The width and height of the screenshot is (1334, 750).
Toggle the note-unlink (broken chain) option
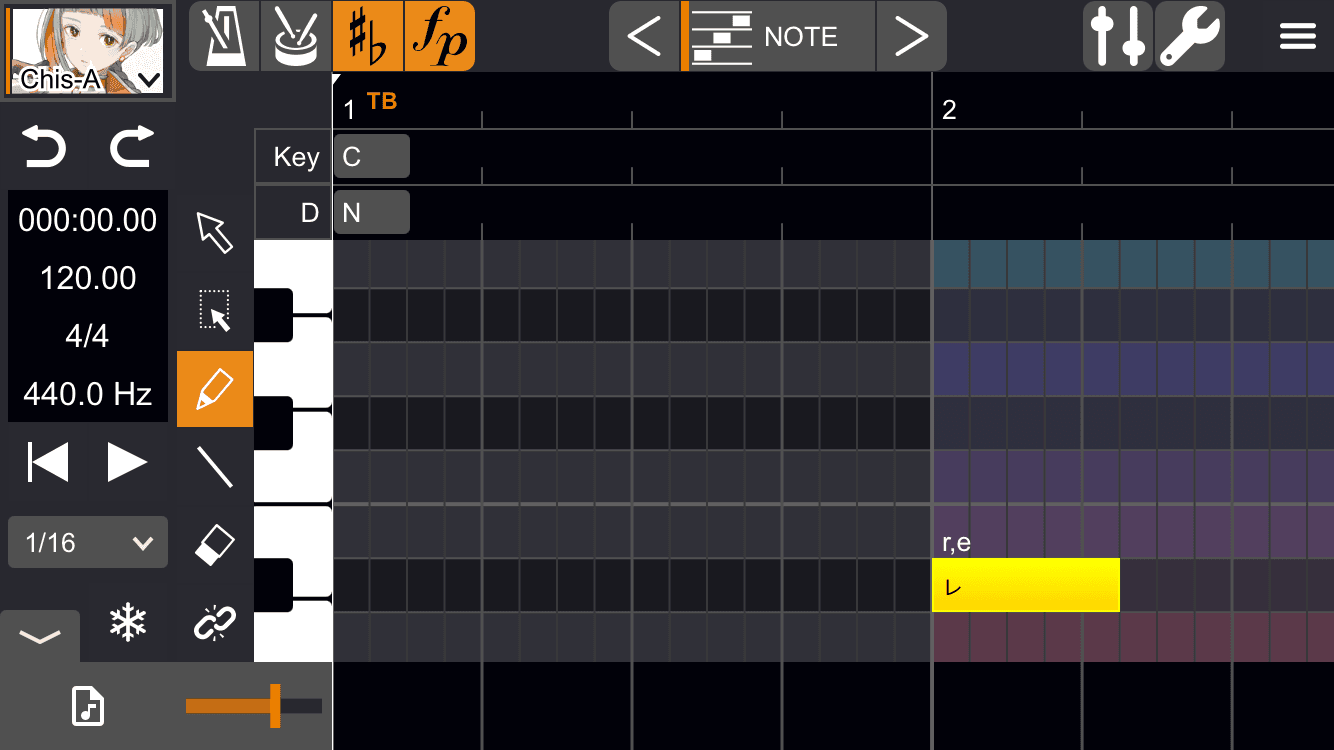214,622
